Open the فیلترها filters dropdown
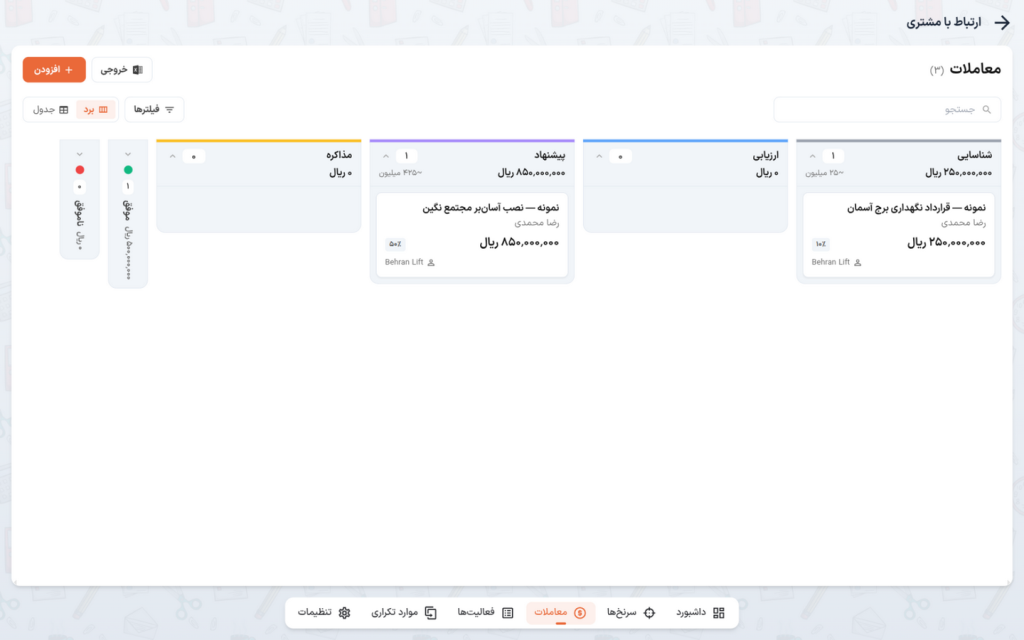Image resolution: width=1024 pixels, height=640 pixels. click(154, 110)
